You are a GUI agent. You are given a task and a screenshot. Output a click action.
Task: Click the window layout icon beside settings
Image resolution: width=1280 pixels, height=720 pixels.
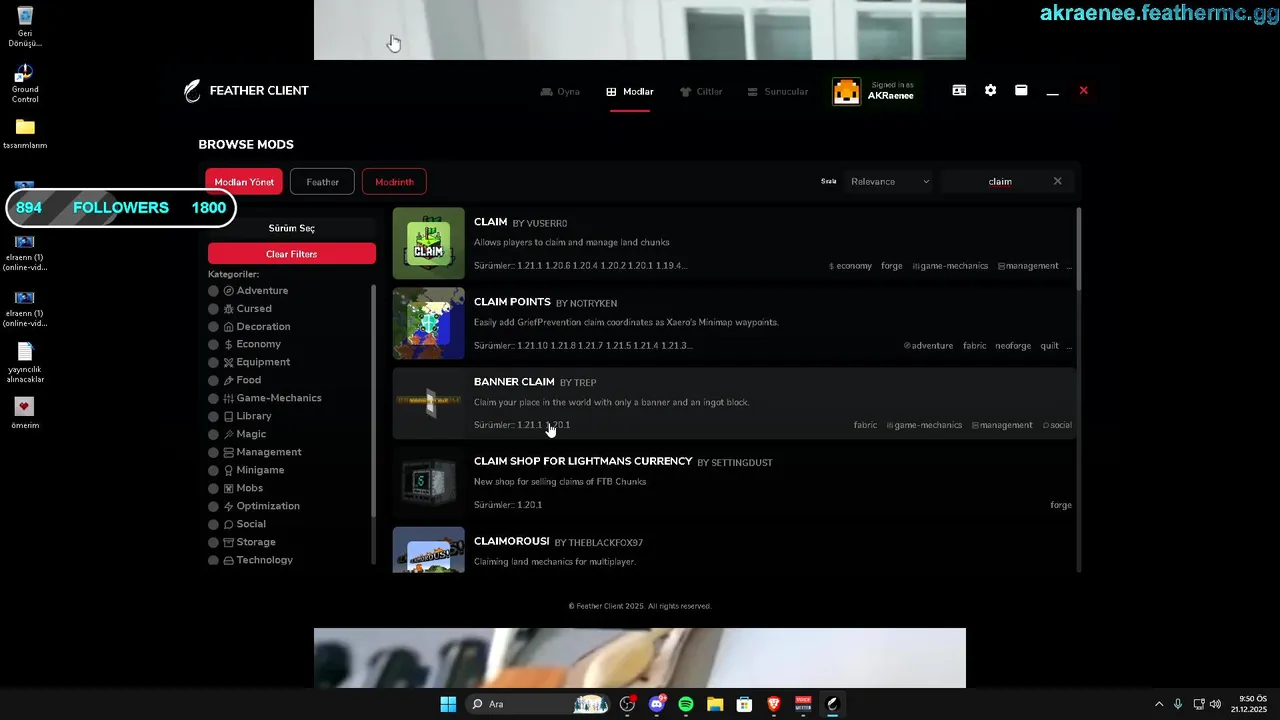(1021, 90)
